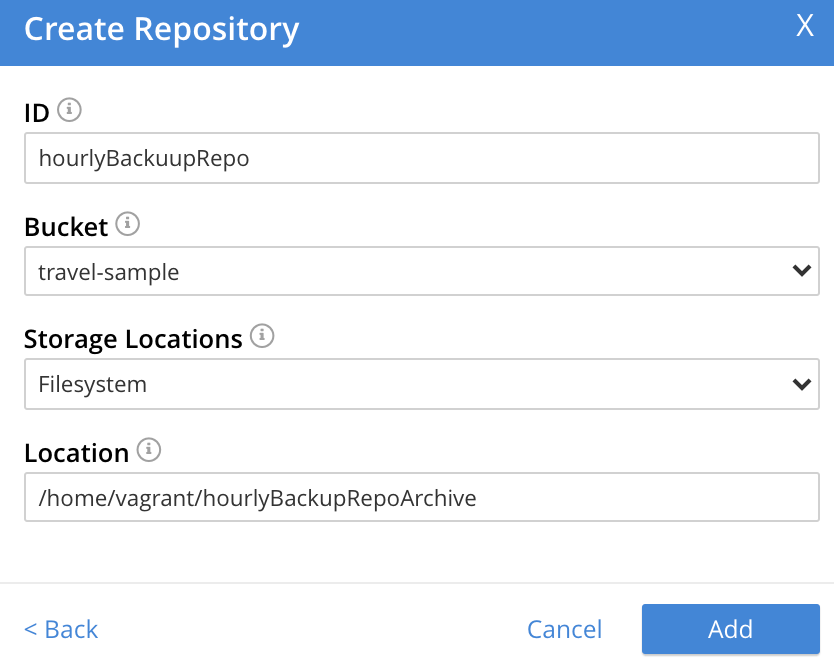Click the Create Repository title bar
Viewport: 834px width, 672px height.
point(161,29)
